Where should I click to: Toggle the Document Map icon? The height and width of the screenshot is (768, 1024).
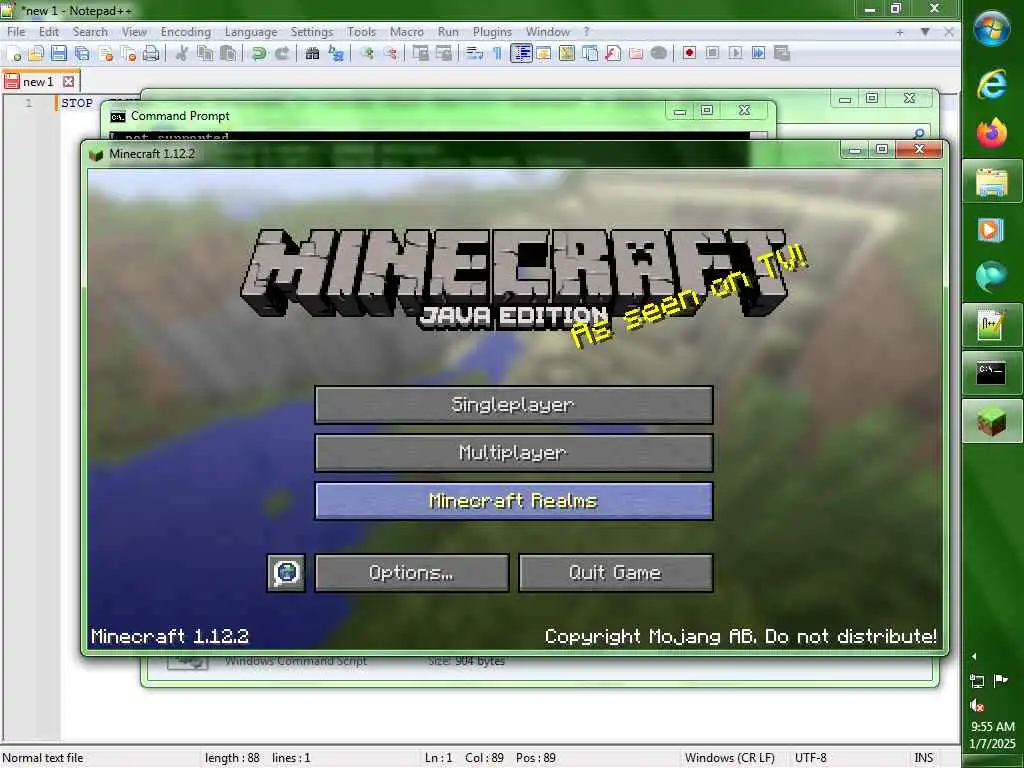pos(567,54)
